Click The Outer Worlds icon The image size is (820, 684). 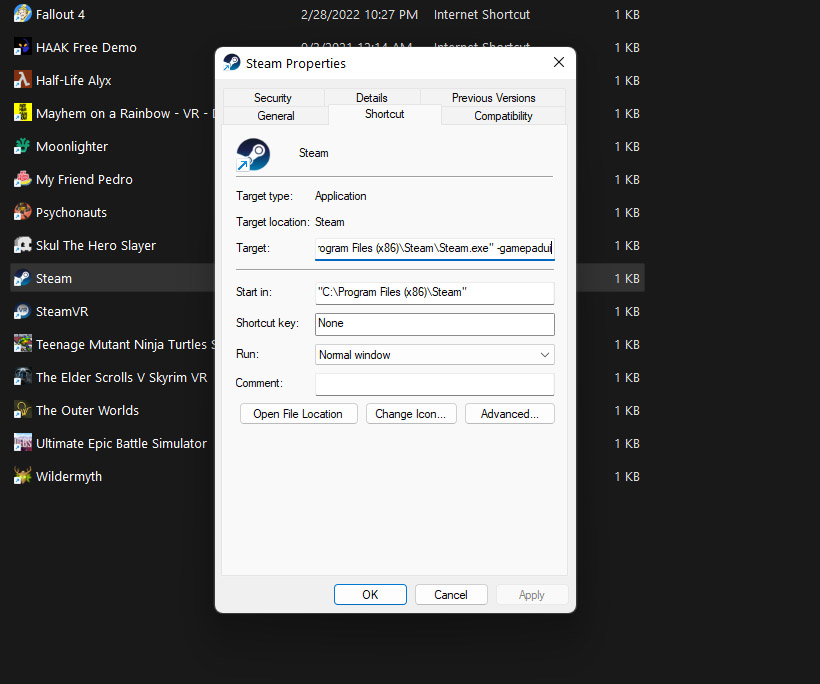(x=22, y=410)
